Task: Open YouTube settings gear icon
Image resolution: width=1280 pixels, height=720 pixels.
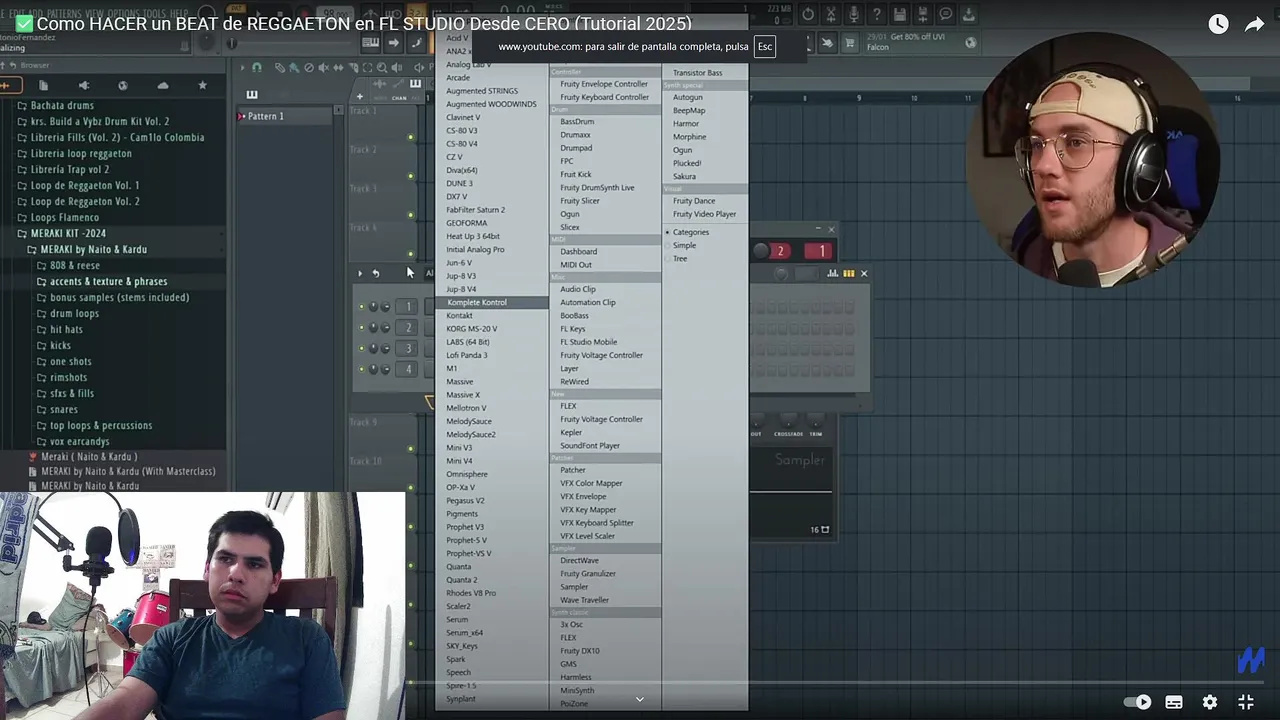Action: [1210, 702]
